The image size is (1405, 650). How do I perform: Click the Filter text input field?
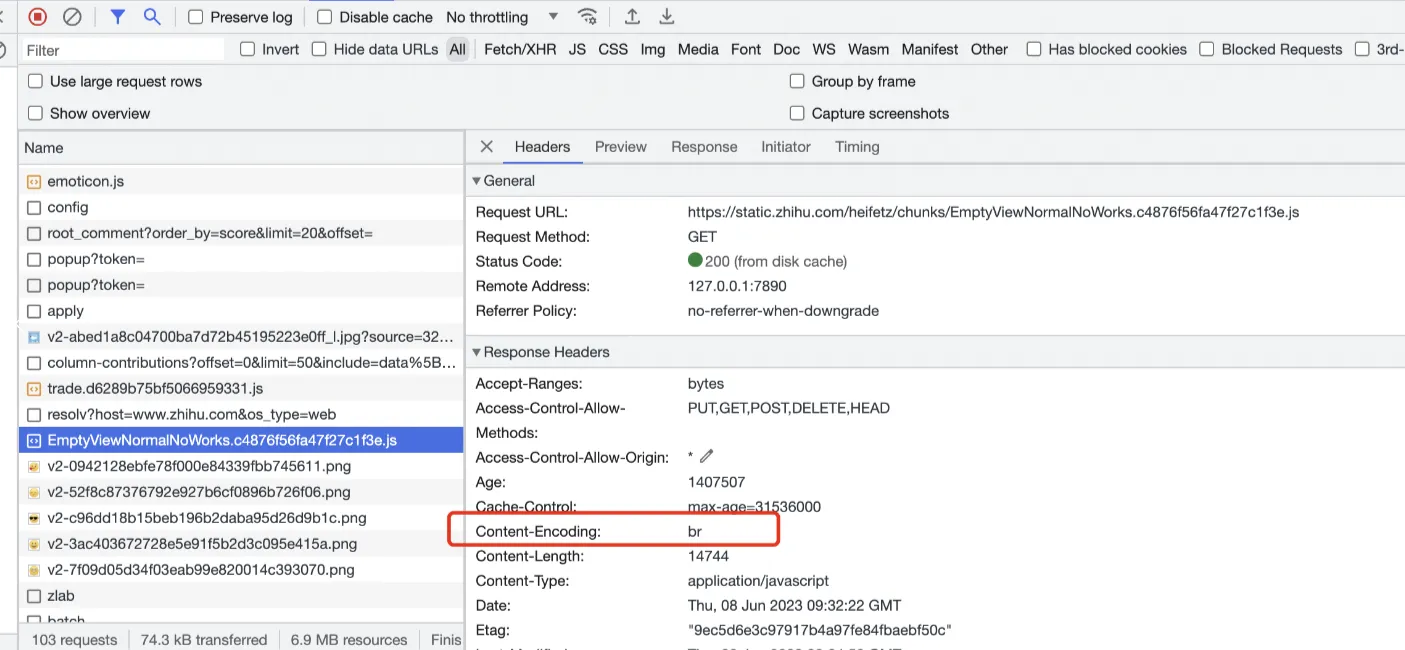pyautogui.click(x=120, y=50)
